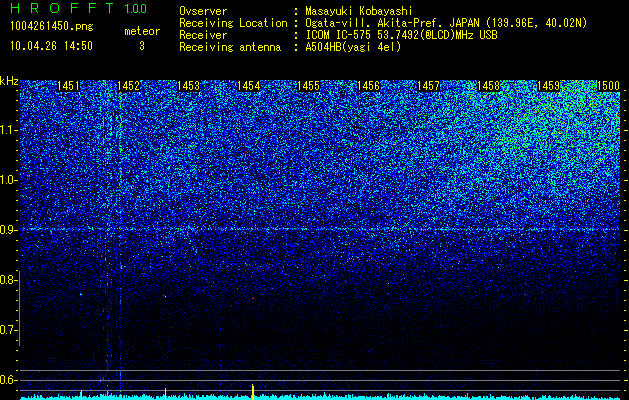Click the 1458 time label
This screenshot has width=629, height=400.
489,86
